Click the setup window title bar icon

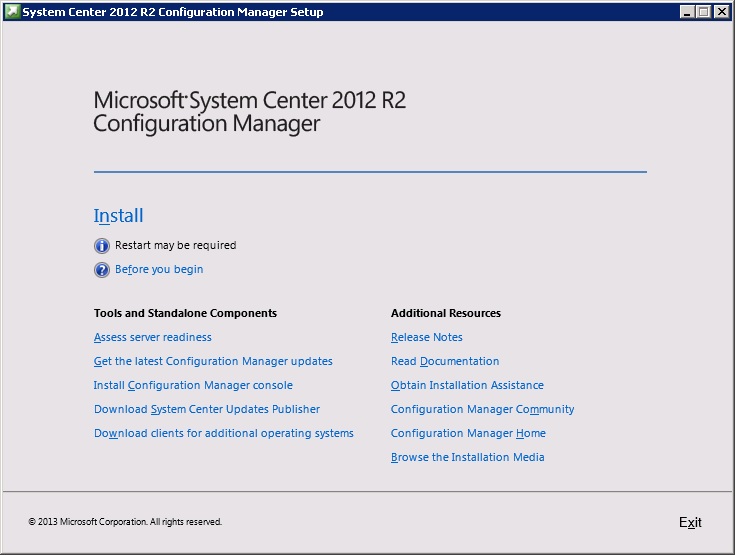(11, 12)
